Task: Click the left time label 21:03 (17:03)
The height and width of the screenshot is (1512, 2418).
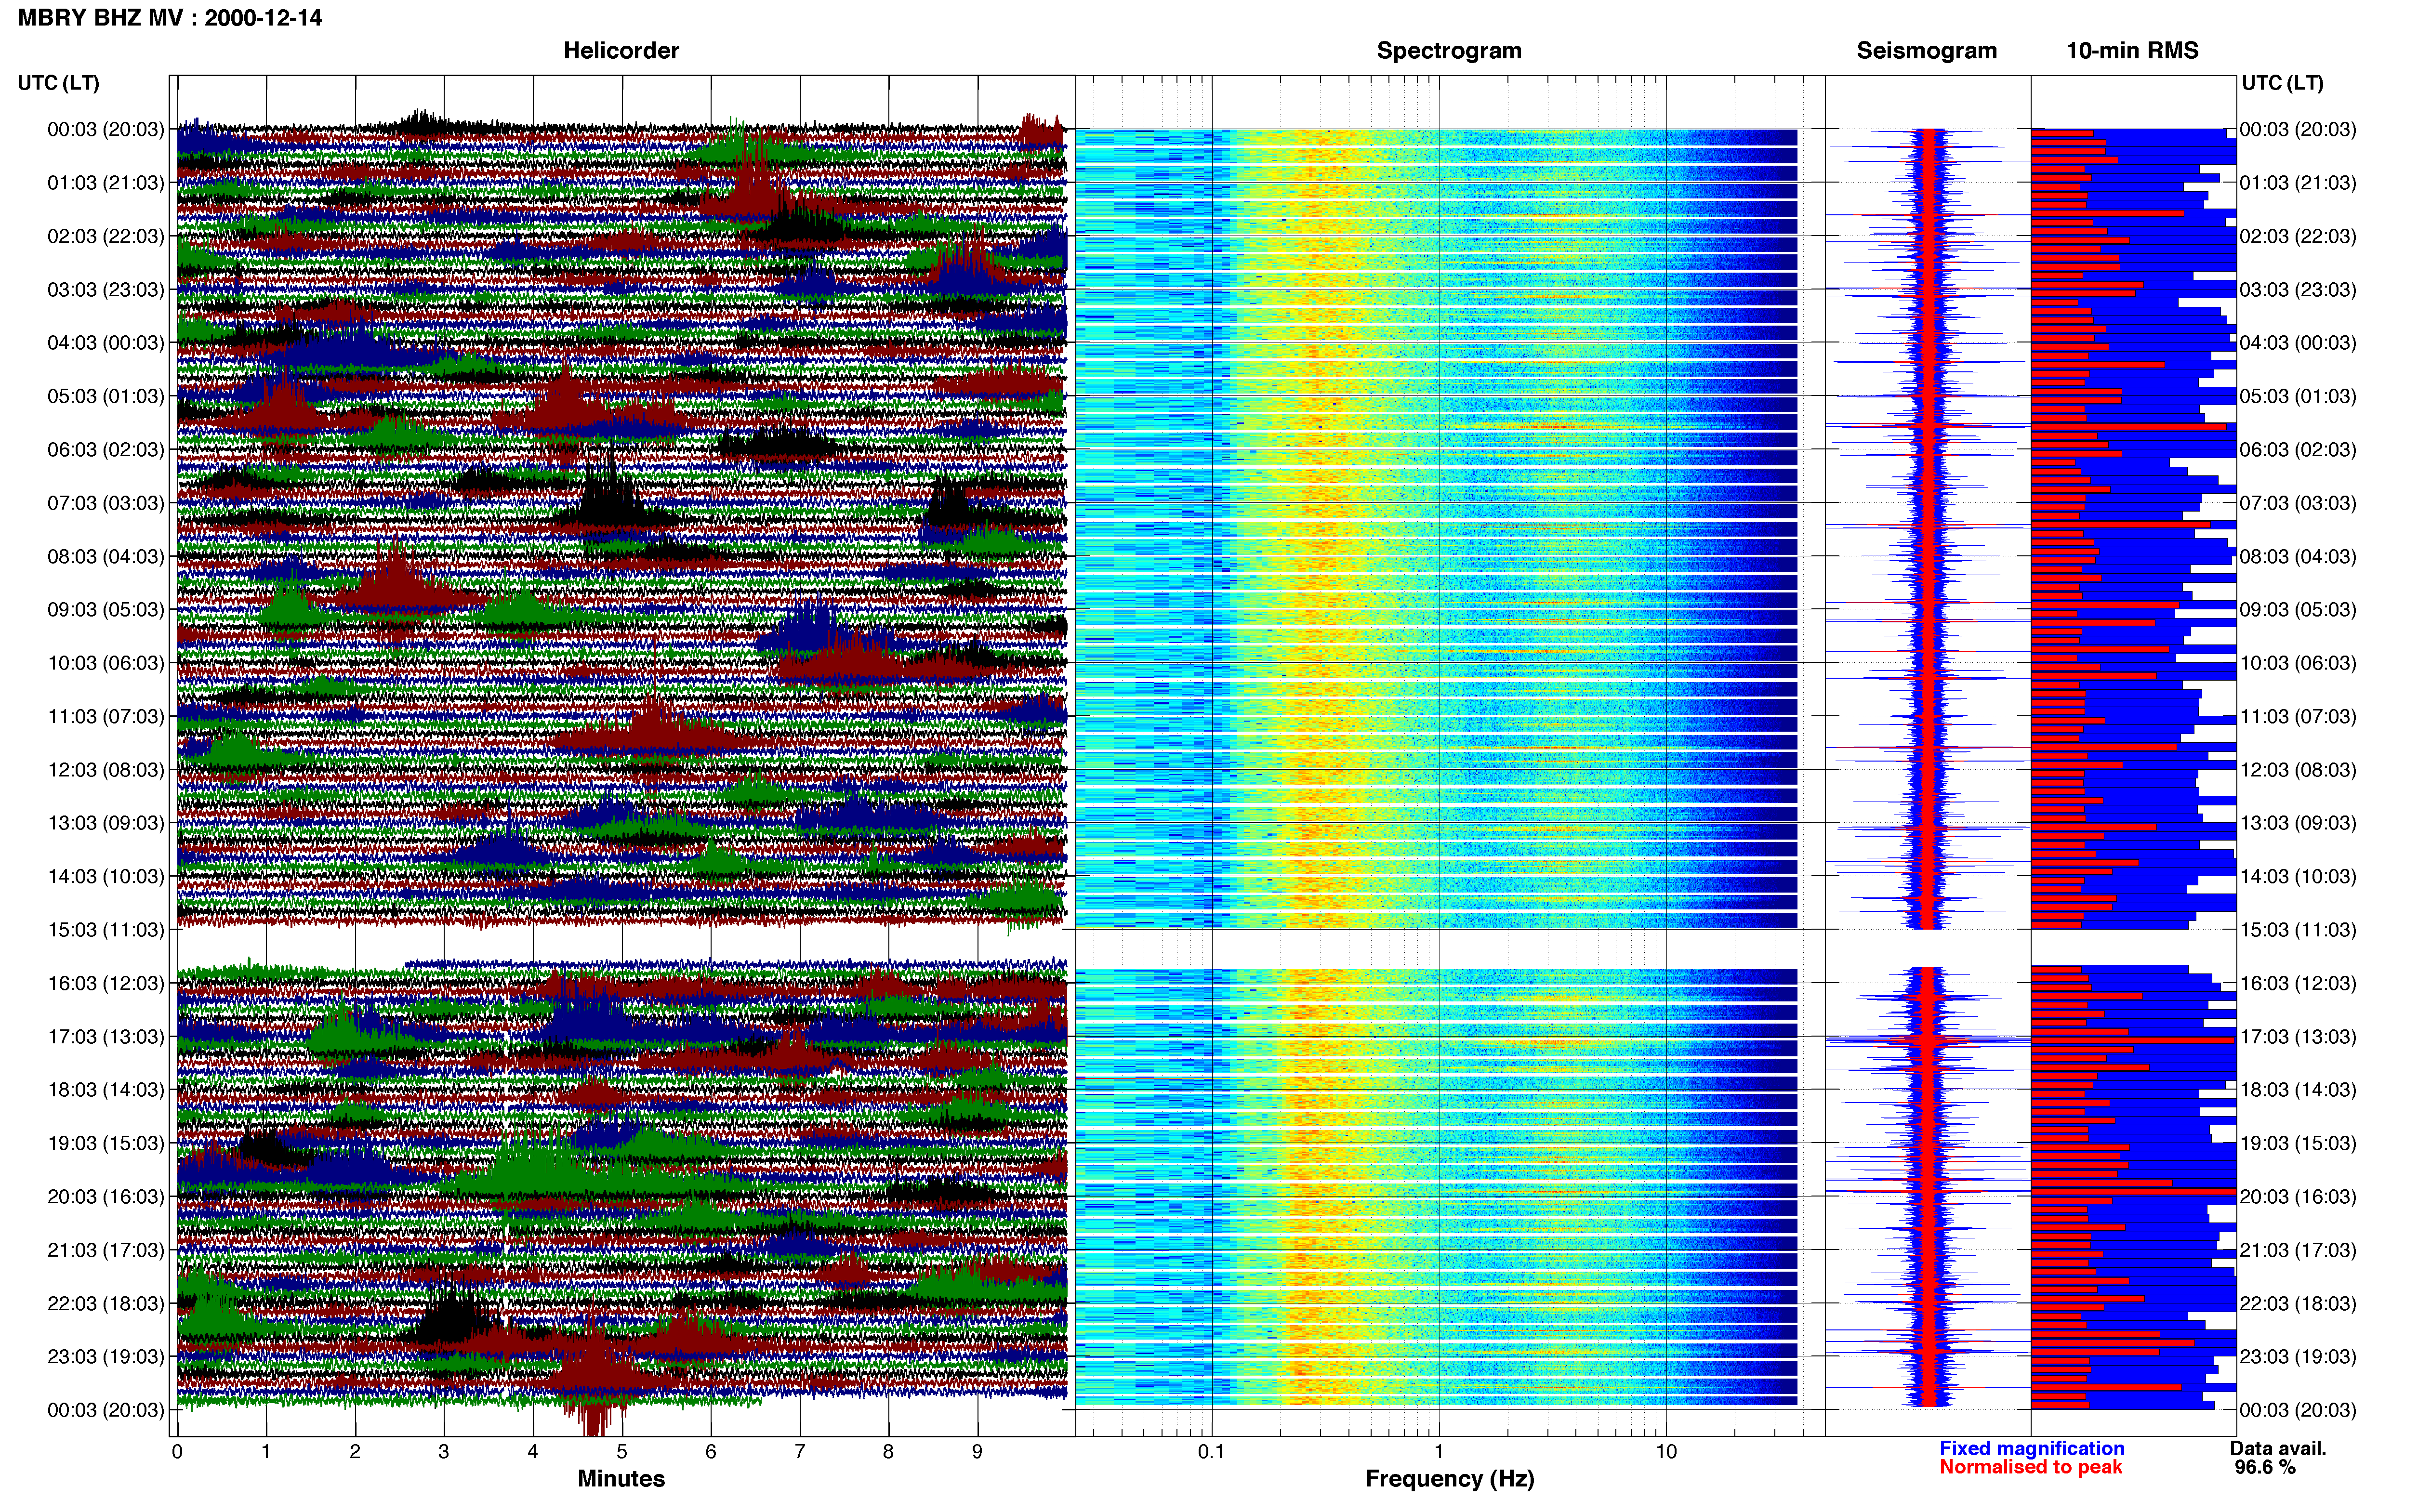Action: [x=106, y=1250]
